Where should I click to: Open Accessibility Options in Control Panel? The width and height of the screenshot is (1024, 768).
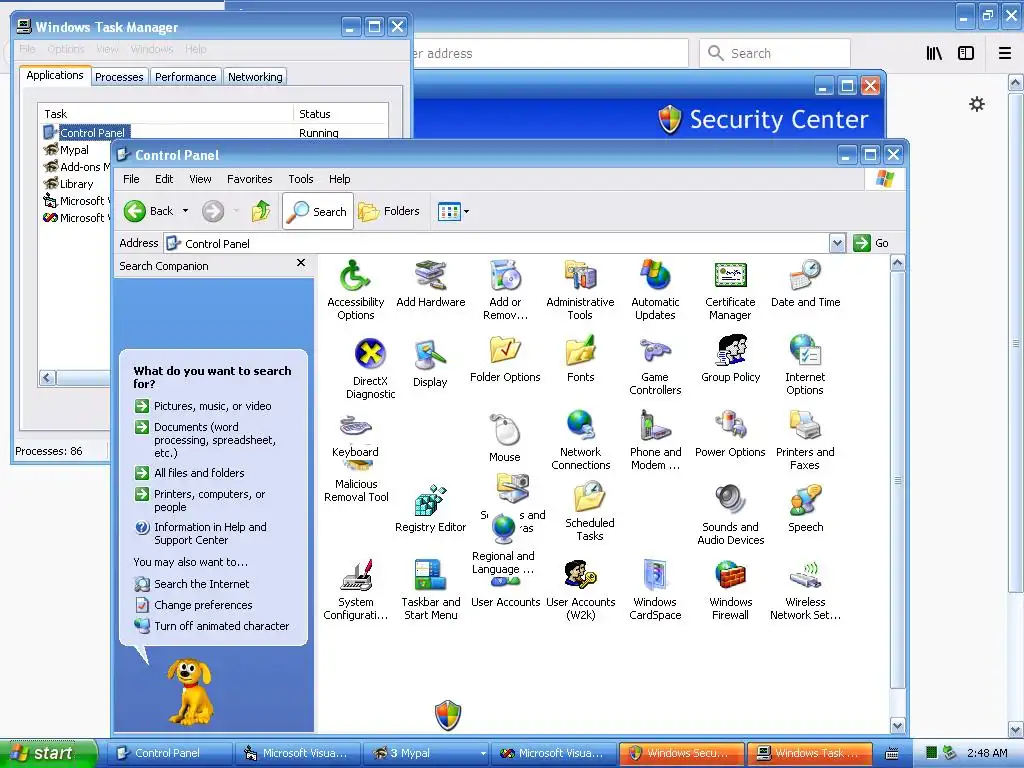355,290
